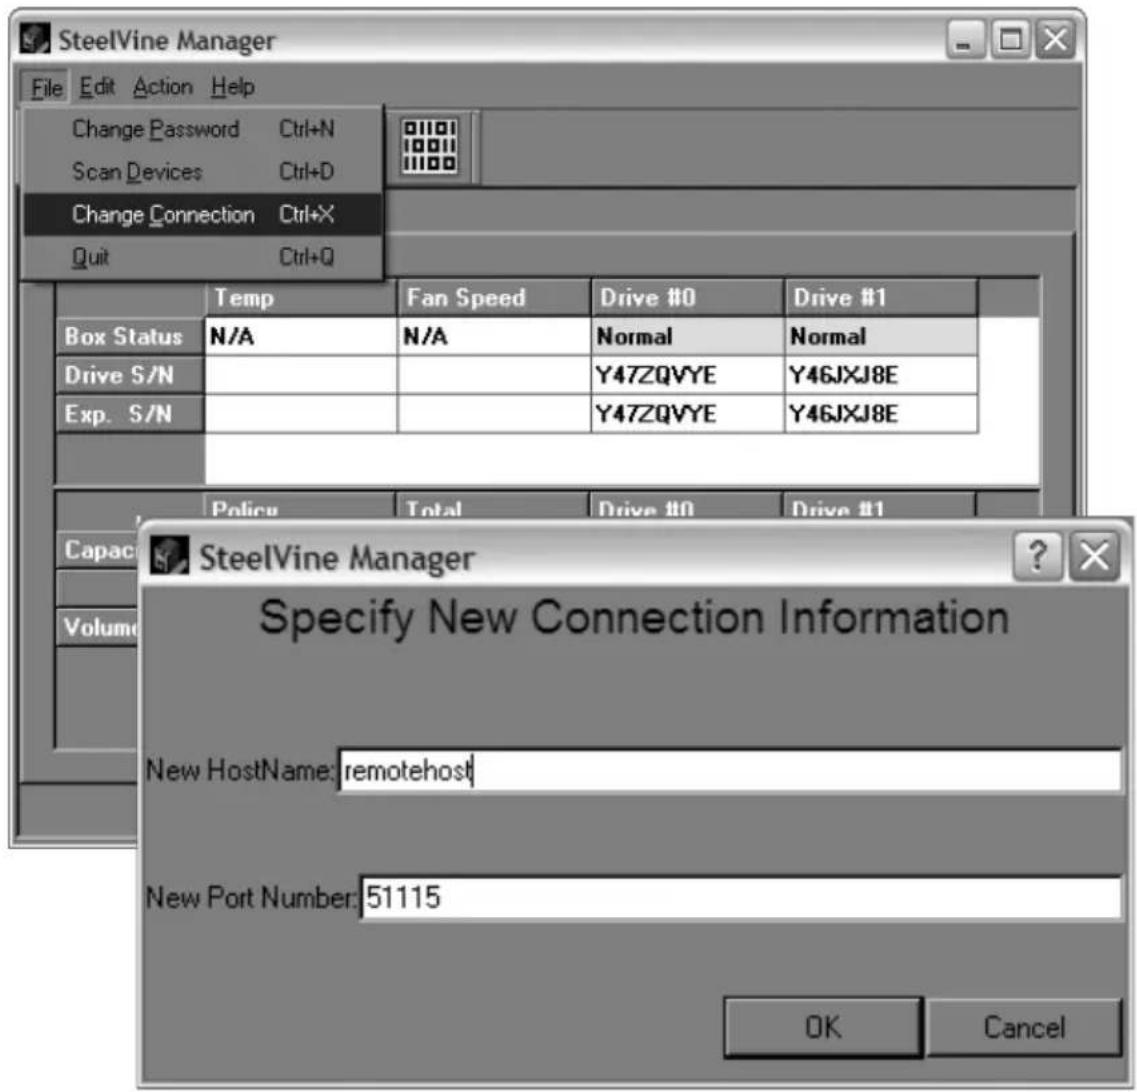Open the Edit menu
Screen dimensions: 1137x1092
coord(96,87)
